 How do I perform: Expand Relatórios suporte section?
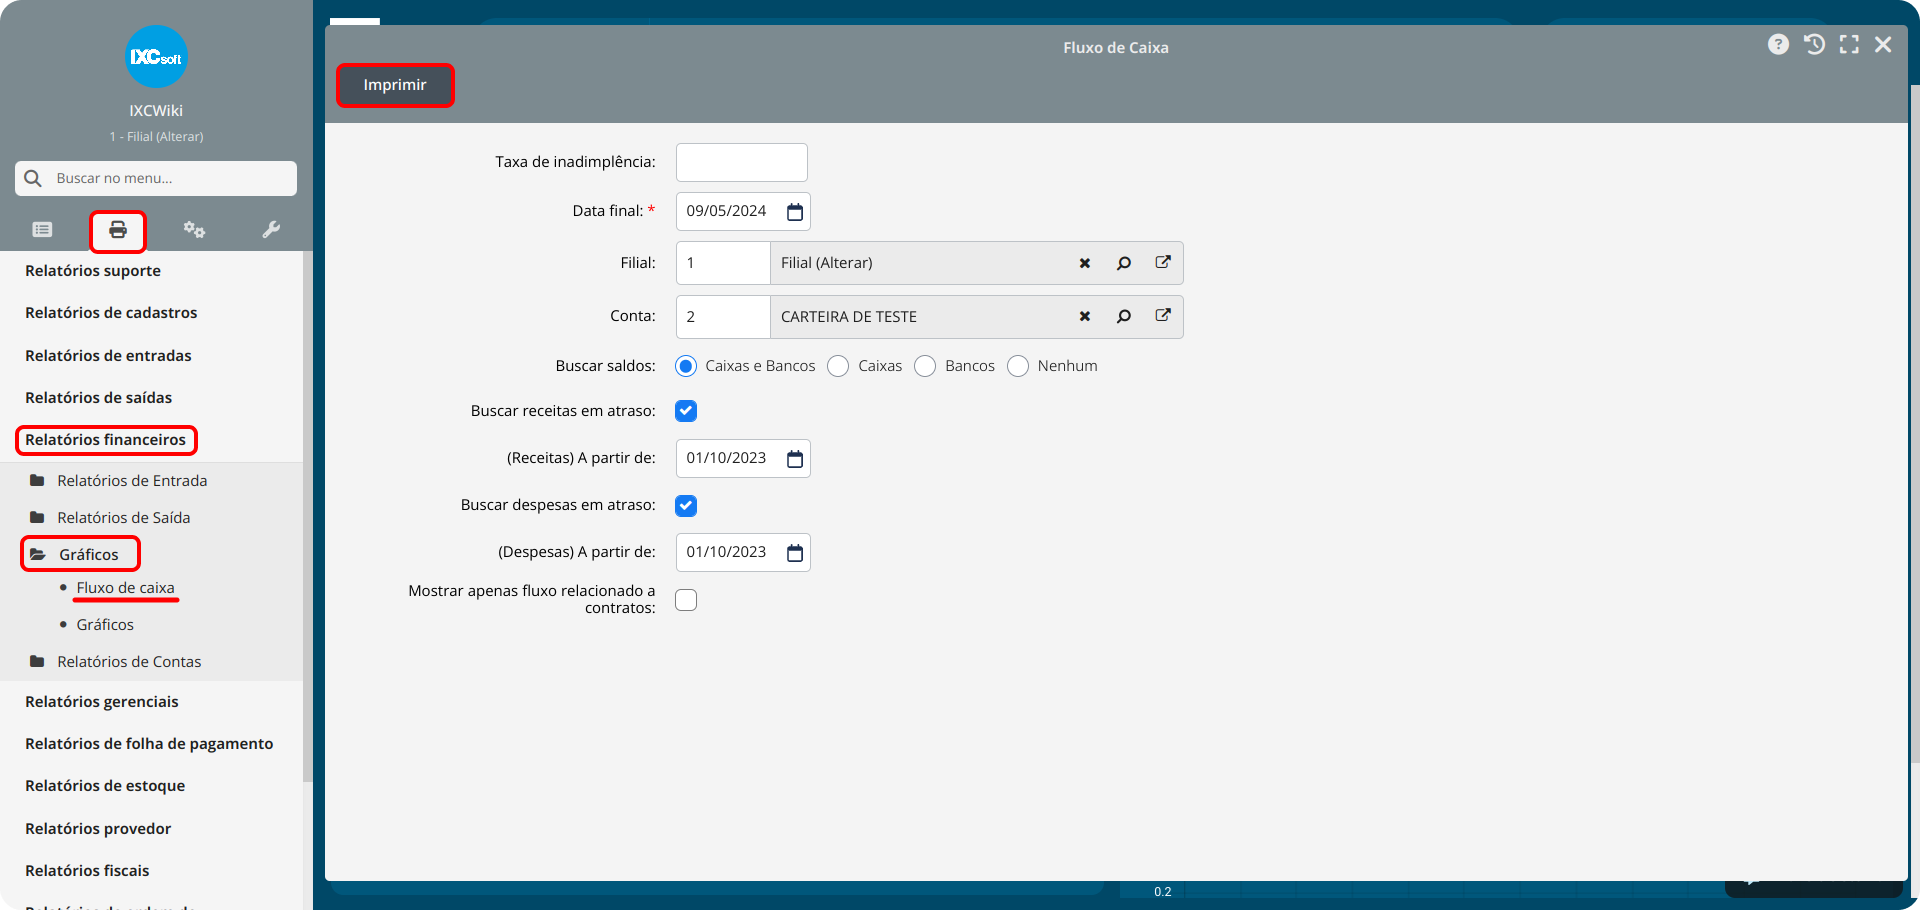(93, 271)
